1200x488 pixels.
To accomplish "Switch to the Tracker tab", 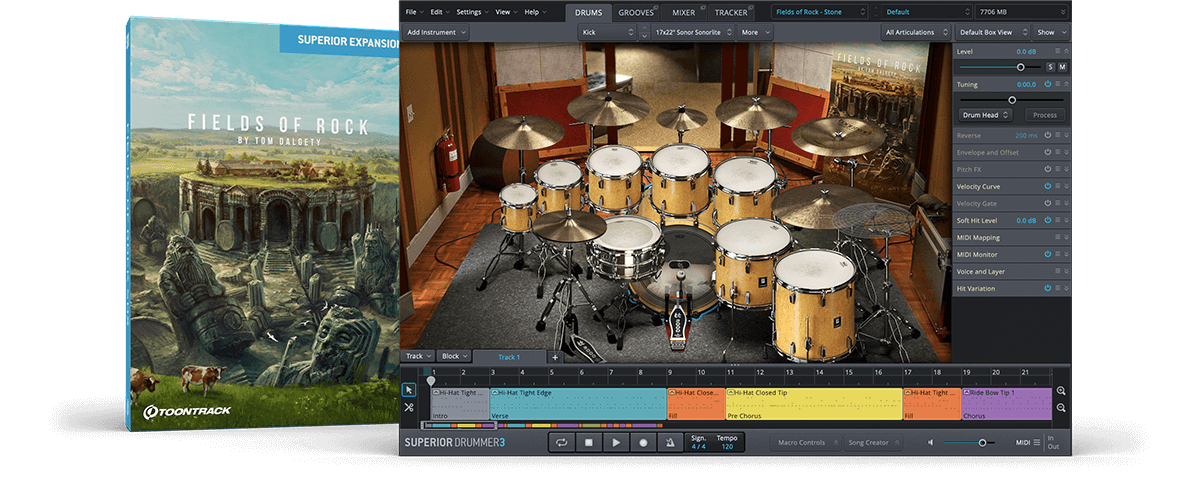I will point(732,12).
